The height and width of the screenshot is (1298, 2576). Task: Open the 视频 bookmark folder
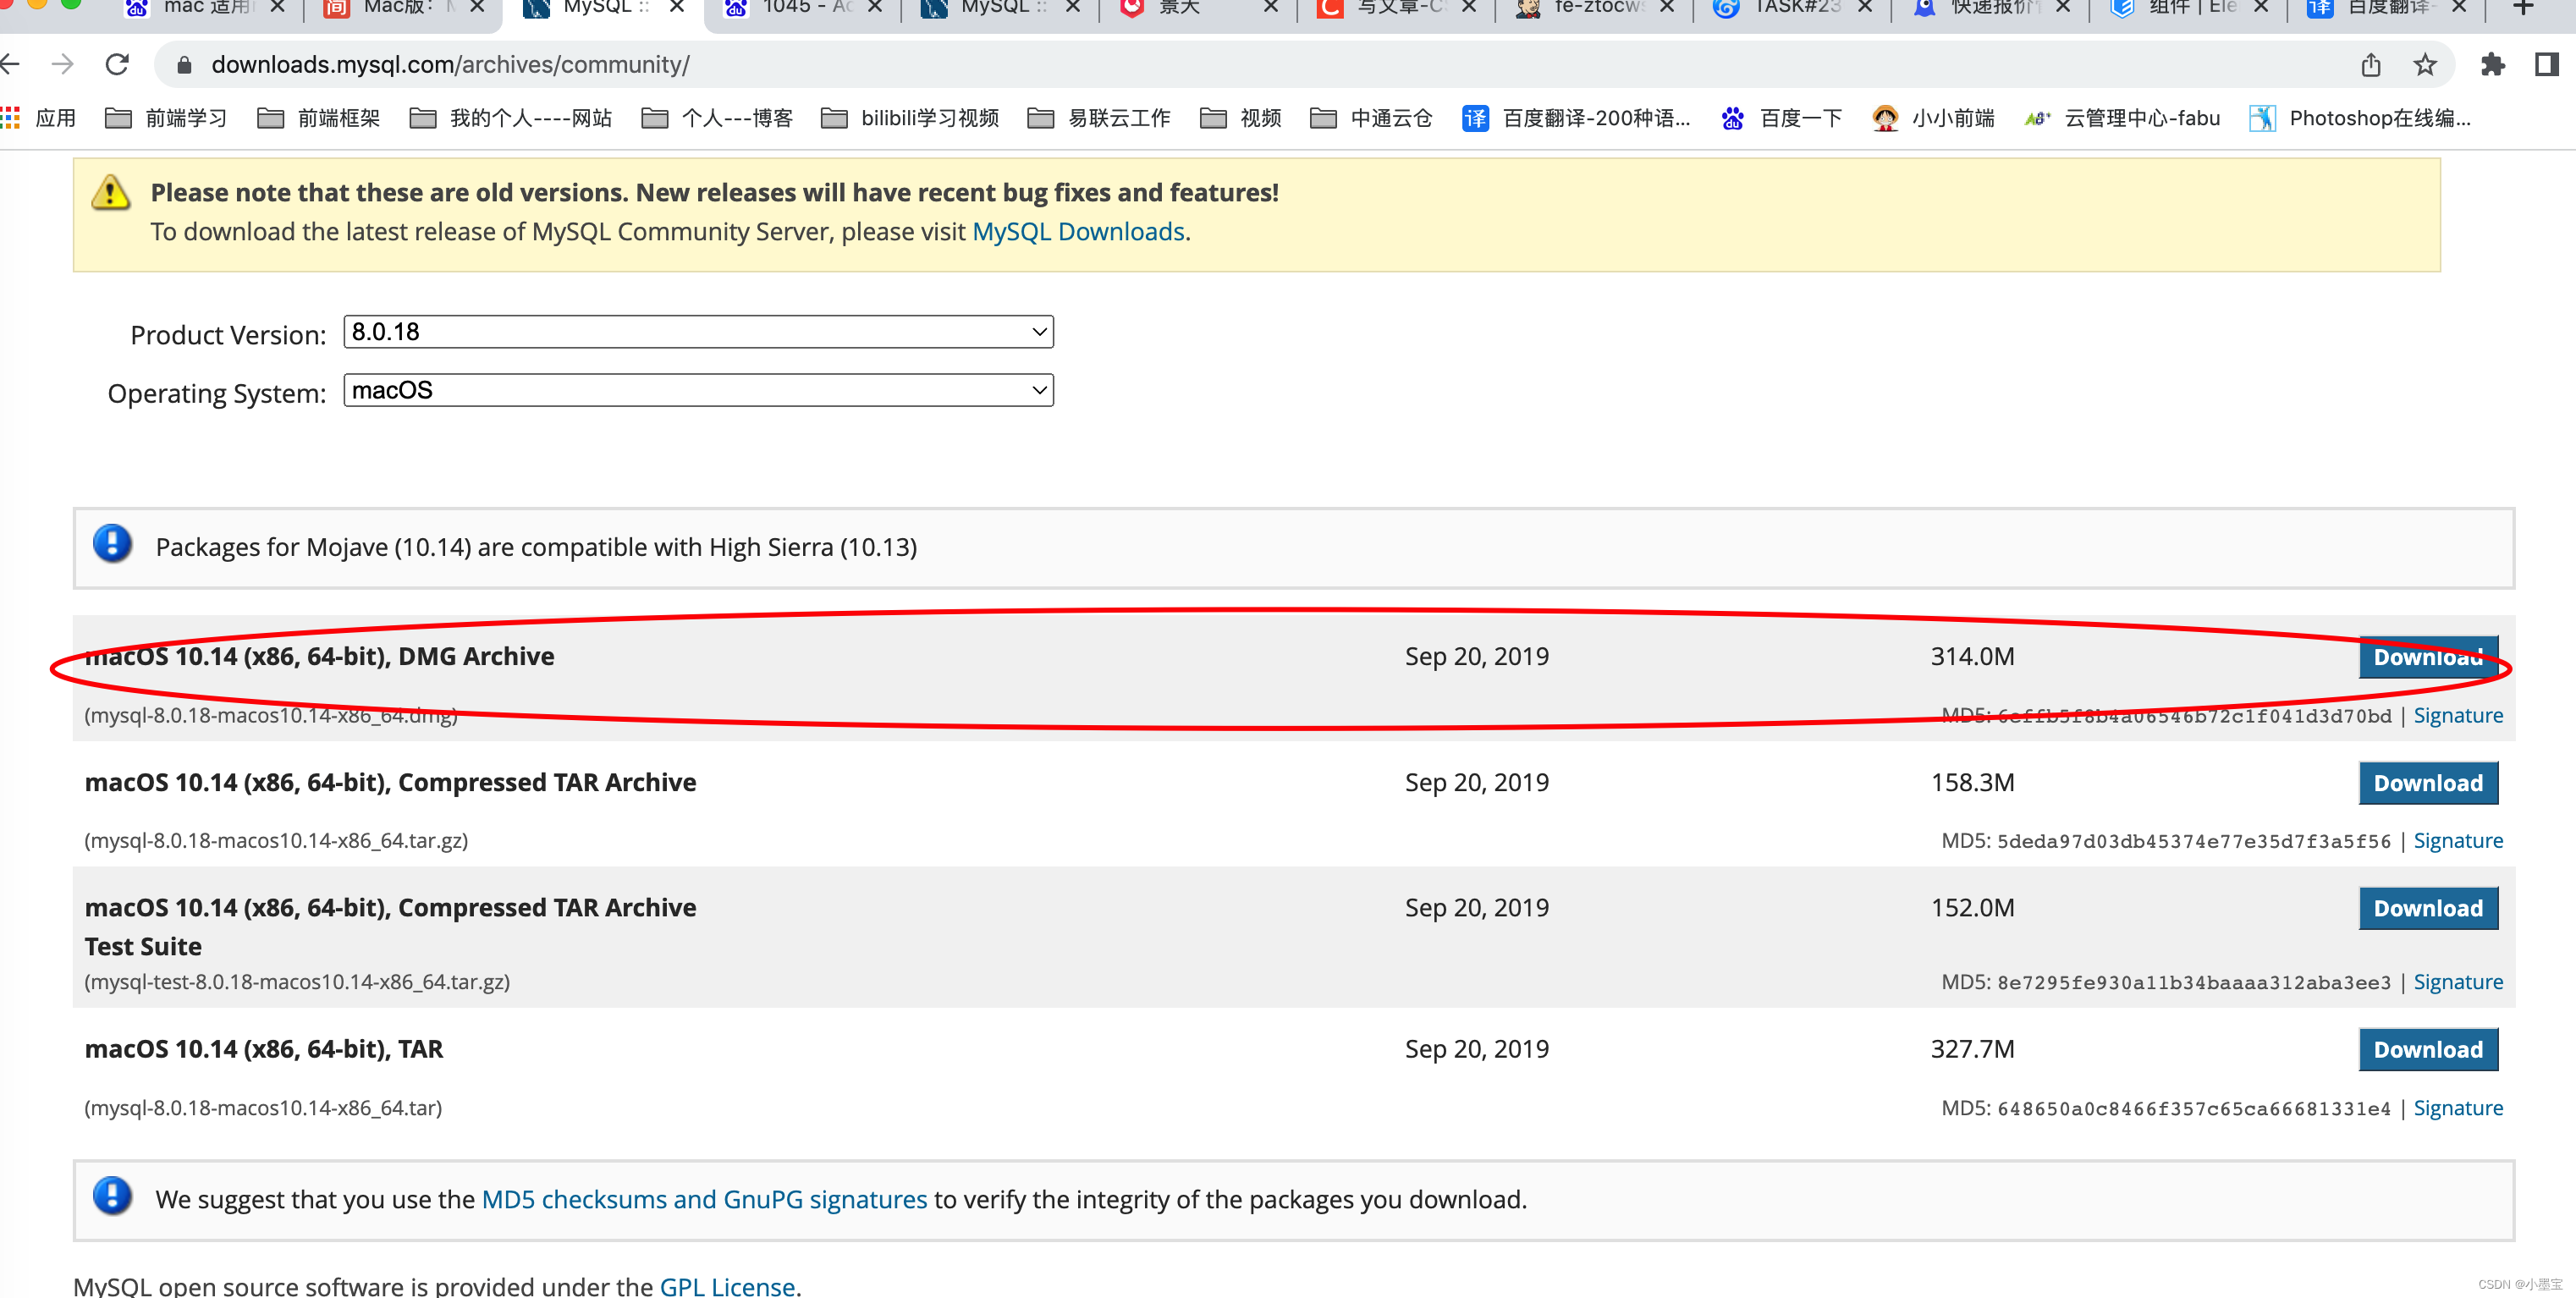click(x=1241, y=118)
